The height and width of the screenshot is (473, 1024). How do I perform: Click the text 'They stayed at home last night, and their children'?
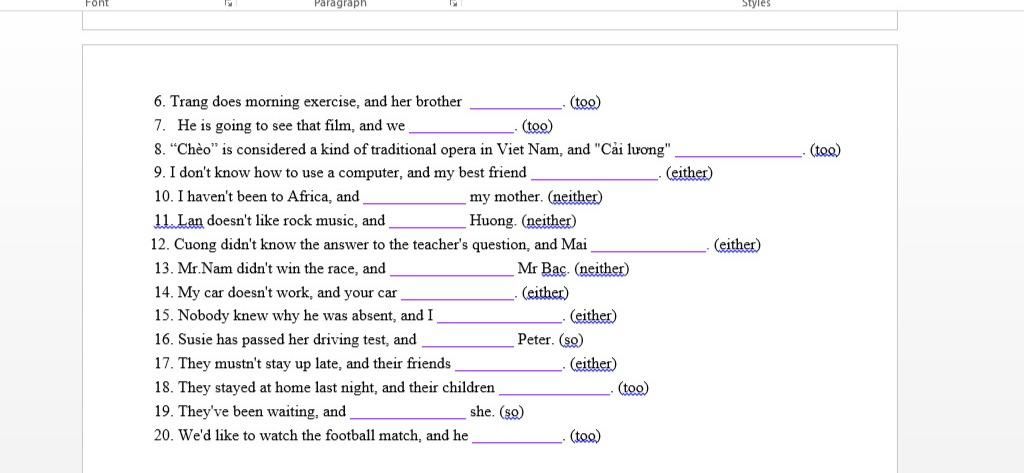coord(336,387)
